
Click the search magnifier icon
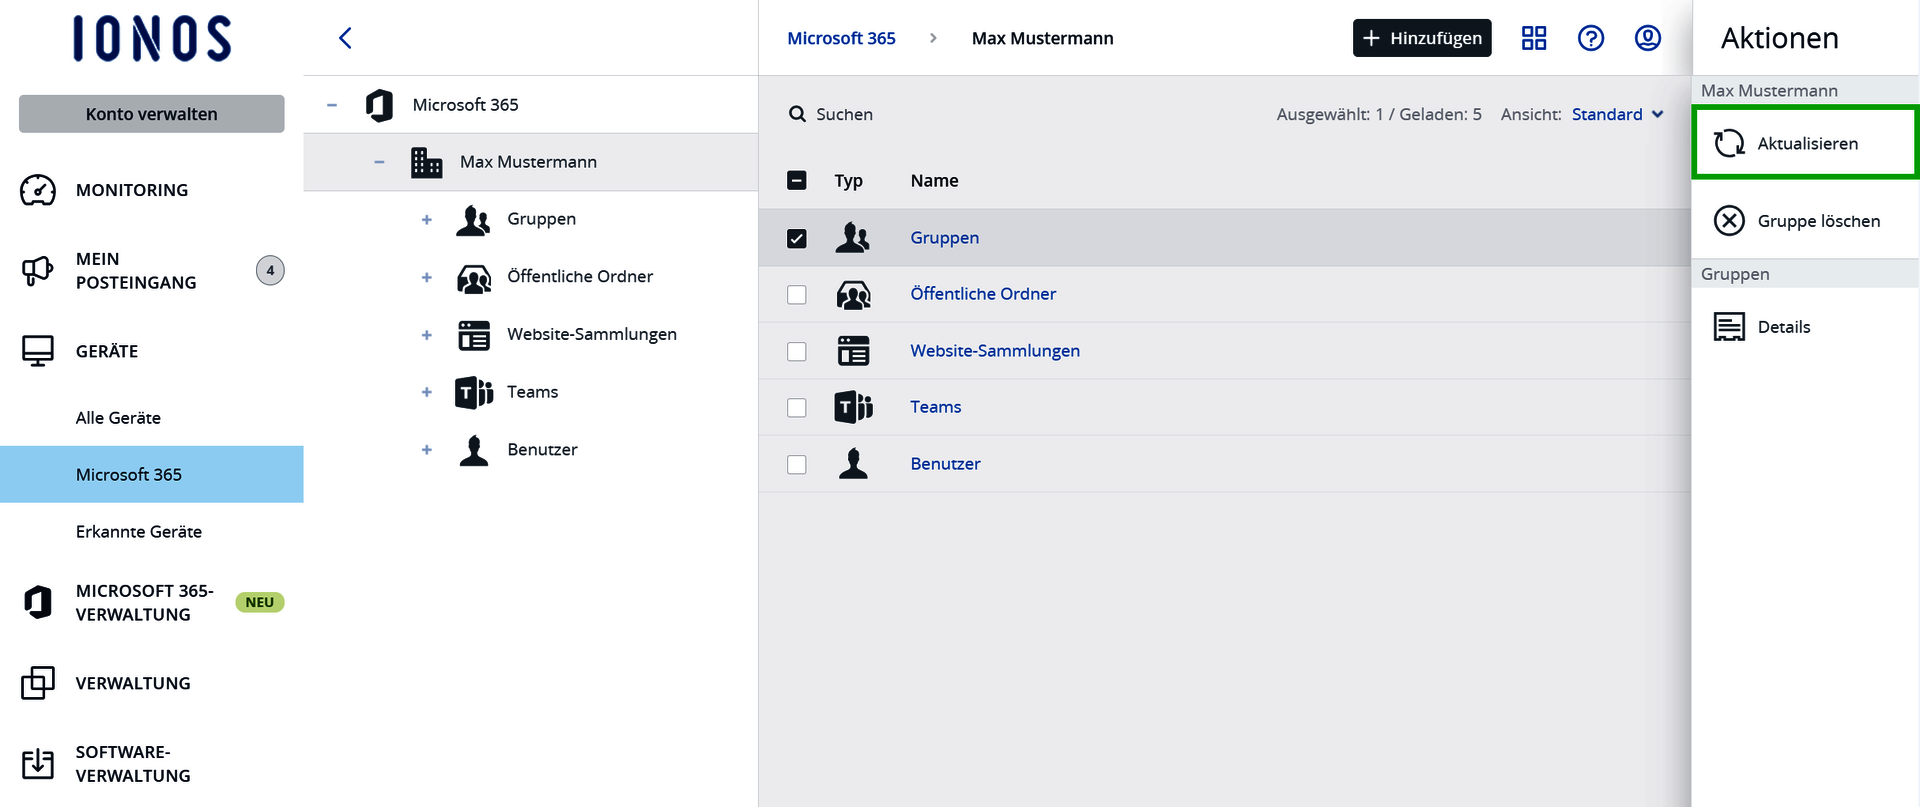coord(797,114)
